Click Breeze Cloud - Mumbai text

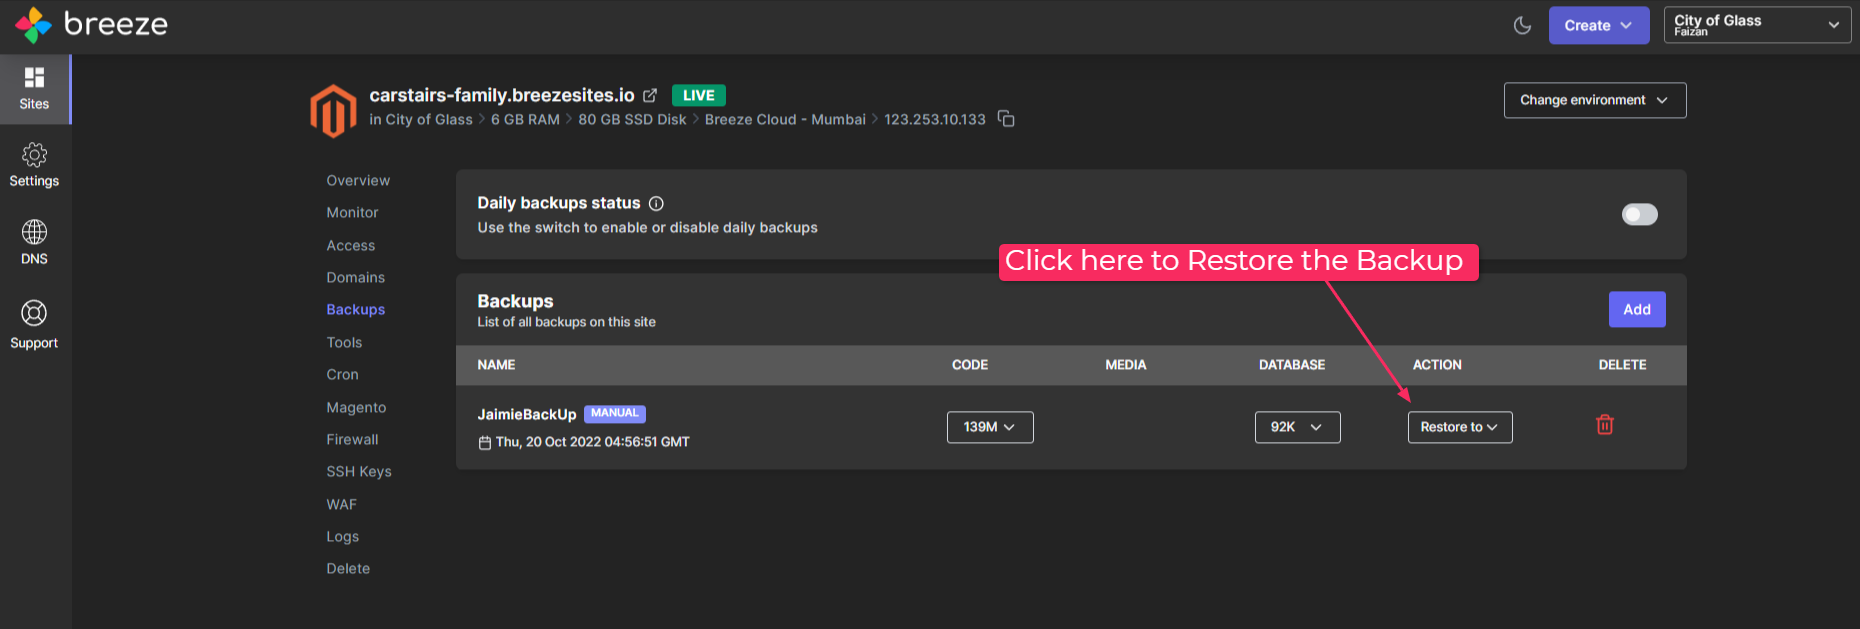pos(785,120)
